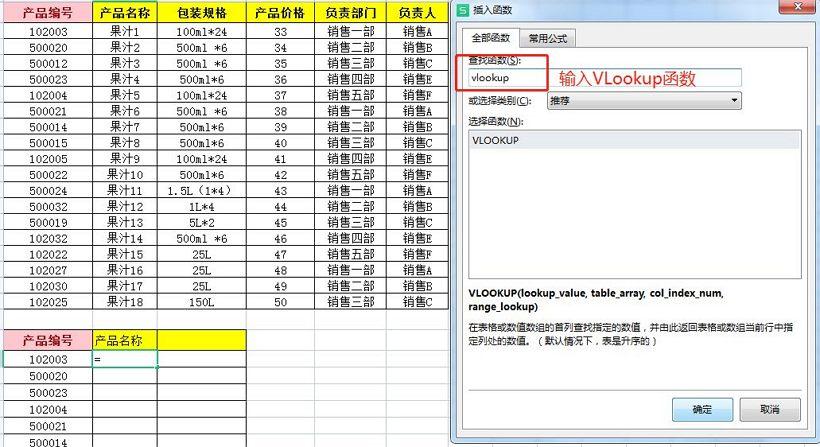This screenshot has height=447, width=820.
Task: Select cell 果汁13
Action: coord(124,222)
